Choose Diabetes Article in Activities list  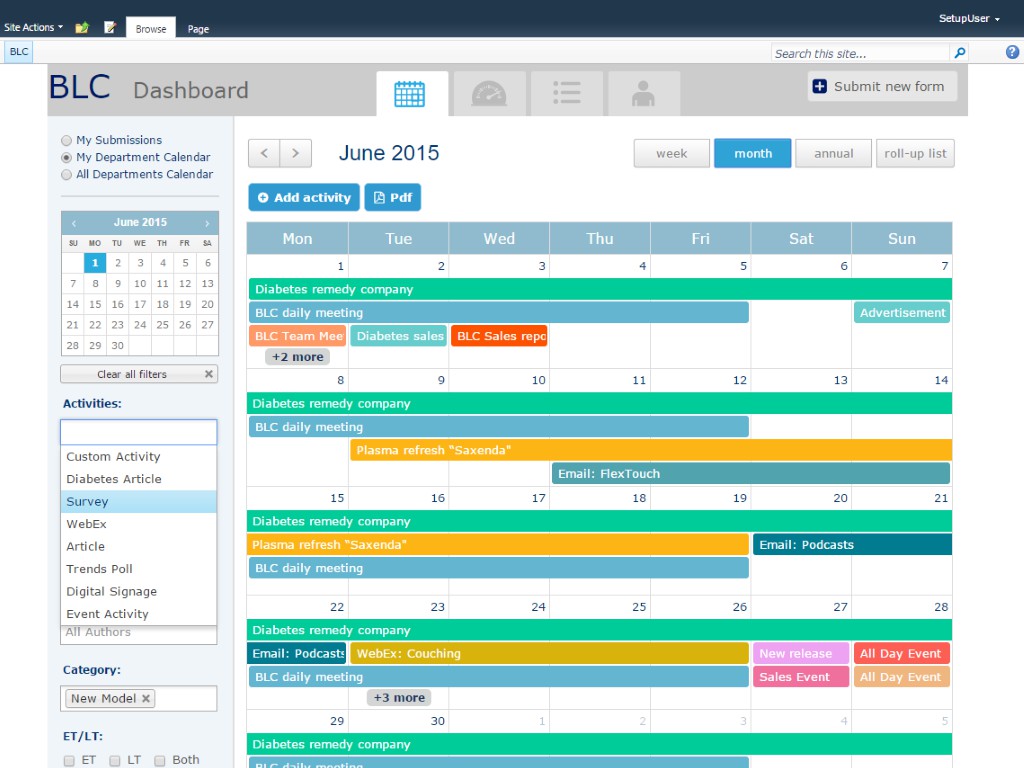[x=138, y=479]
